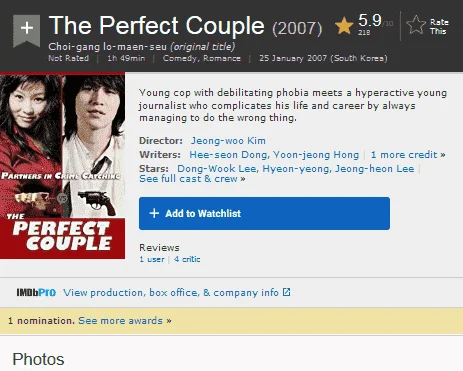Expand See full cast & crew
Screen dimensions: 463x371
tap(192, 179)
